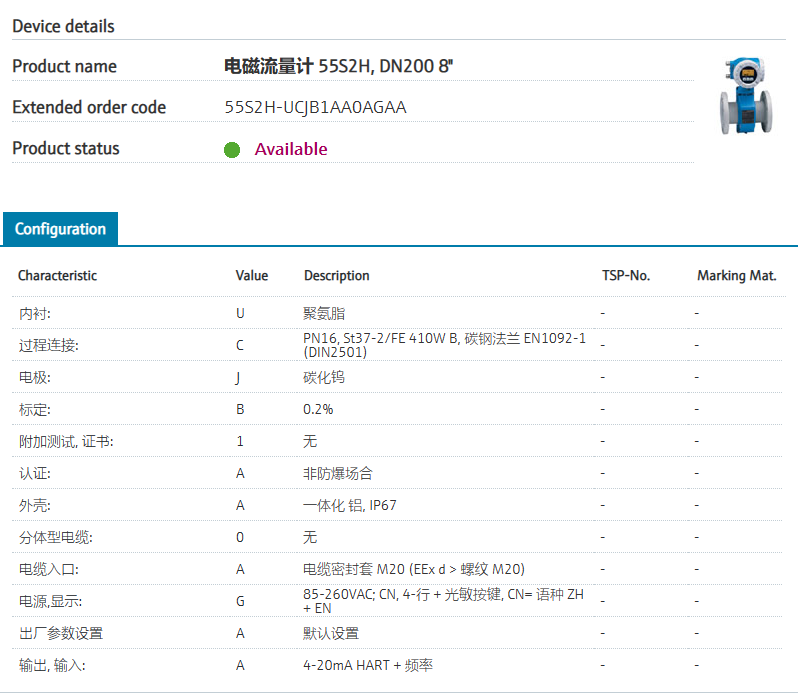Click the TSP-No. column header
Screen dimensions: 798x693
(x=625, y=275)
